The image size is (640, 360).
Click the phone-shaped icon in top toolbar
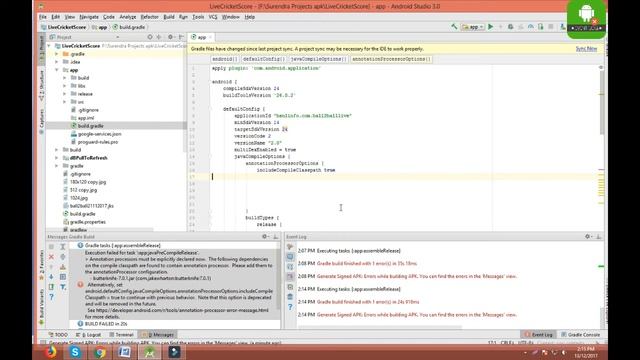[541, 27]
